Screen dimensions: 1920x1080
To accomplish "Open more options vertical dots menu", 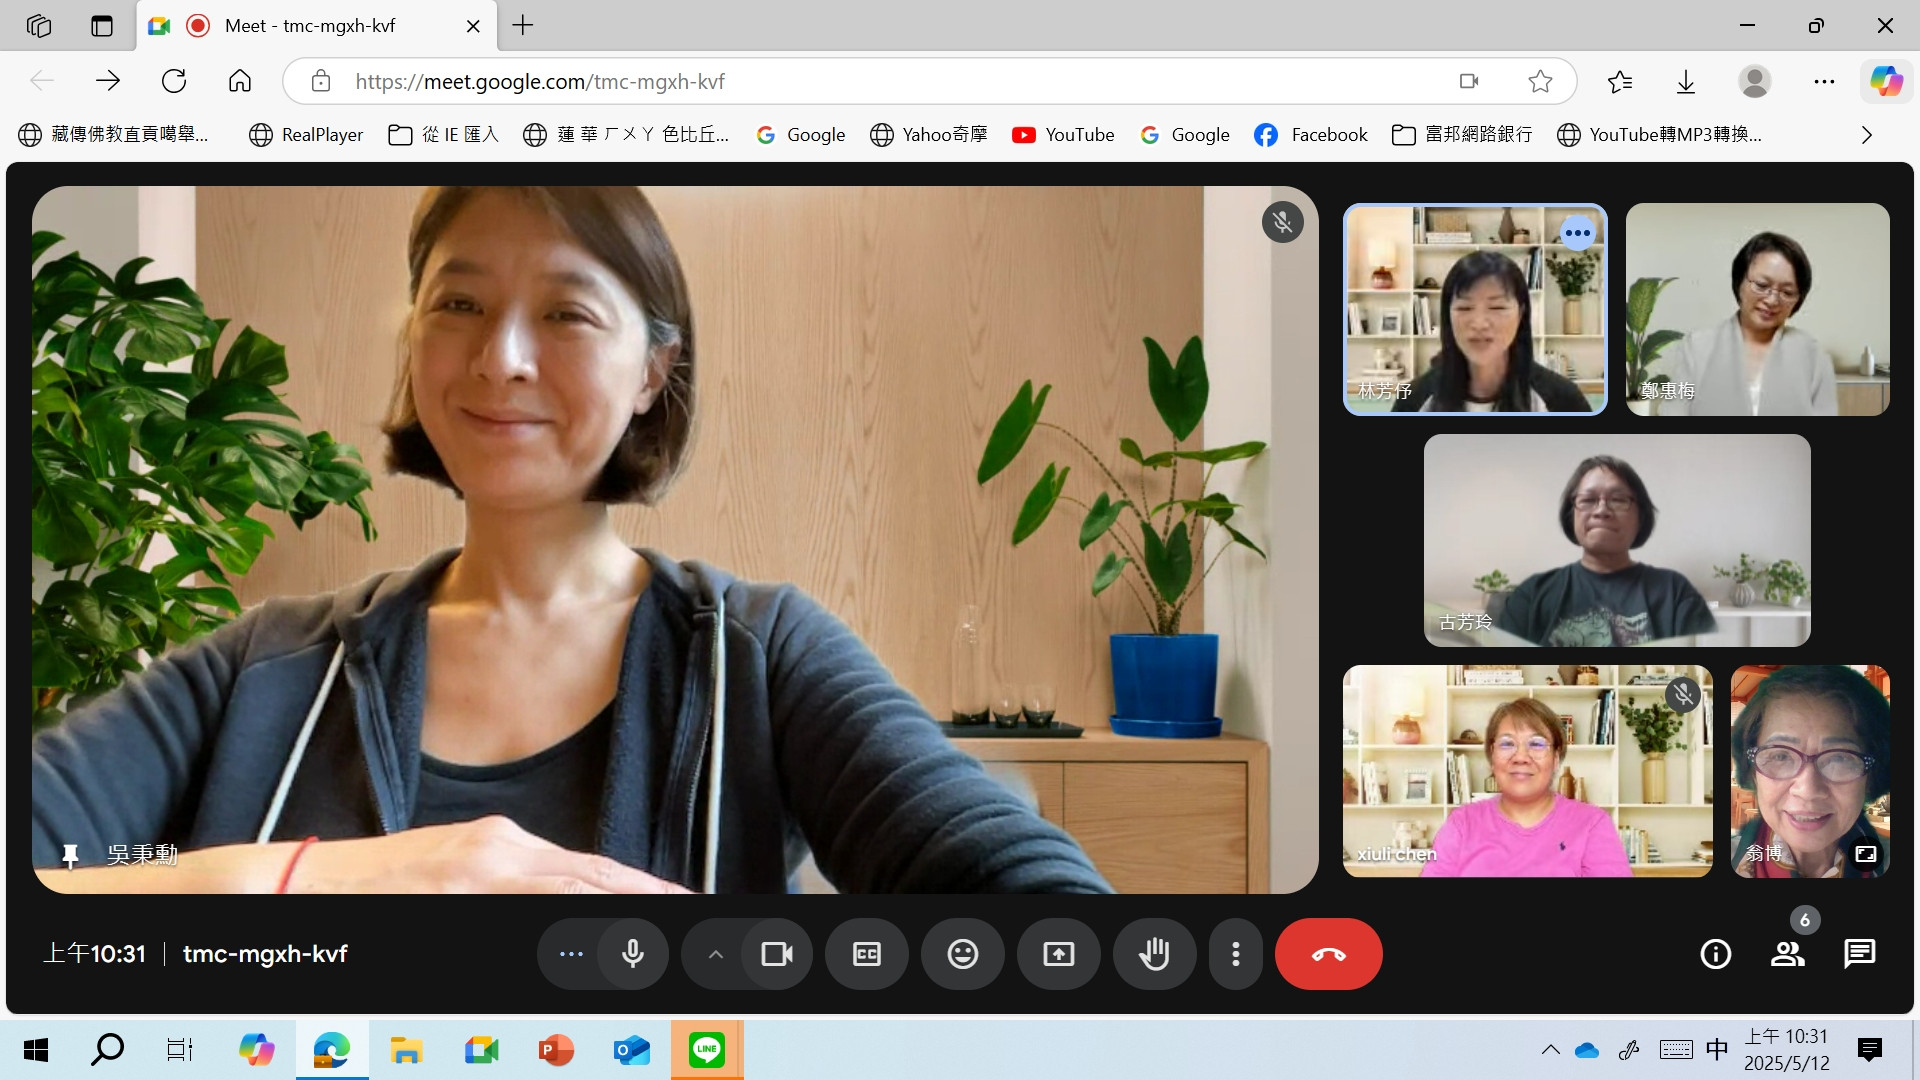I will coord(1236,954).
